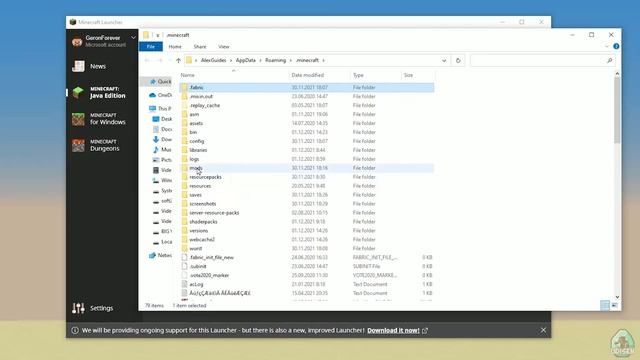Dismiss the launcher support notification banner
640x360 pixels.
pos(543,330)
